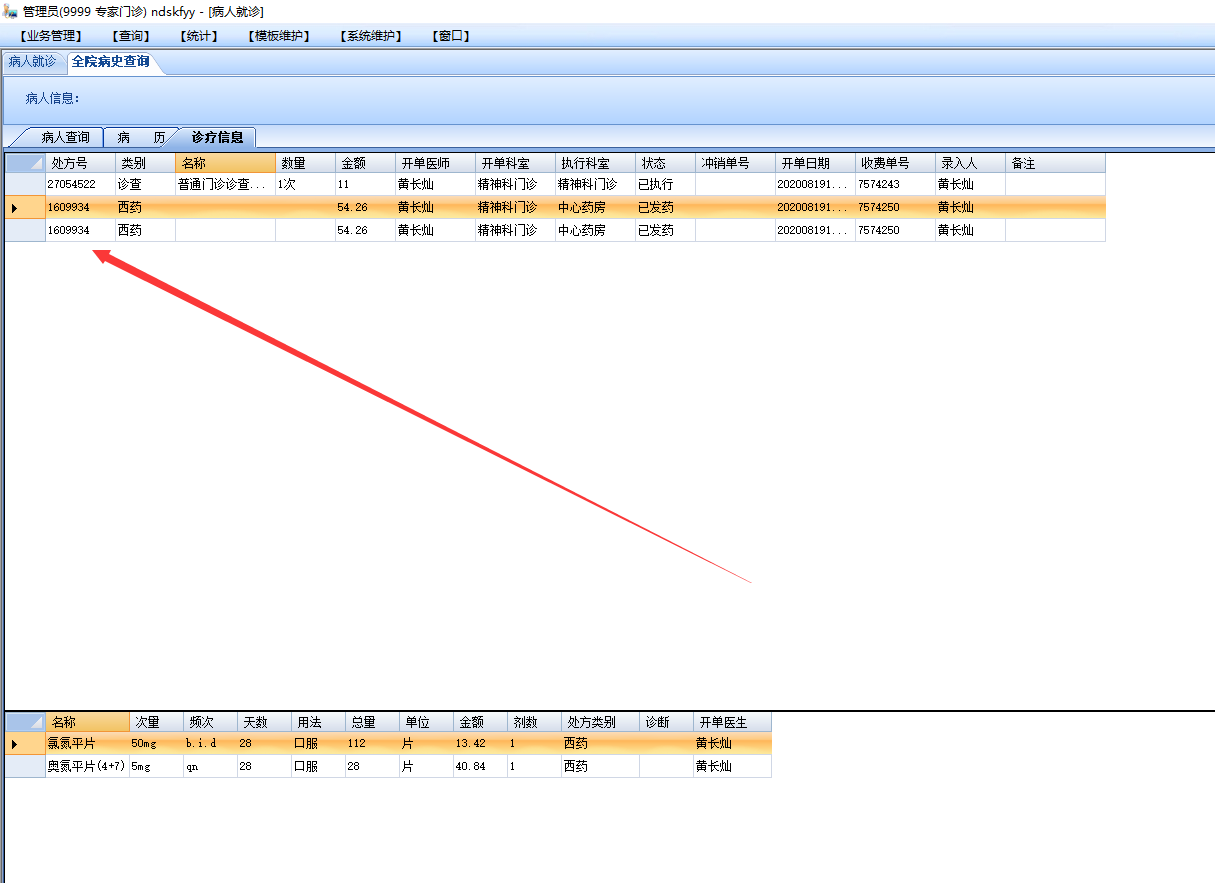Sort by 开单日期 column header

coord(815,163)
